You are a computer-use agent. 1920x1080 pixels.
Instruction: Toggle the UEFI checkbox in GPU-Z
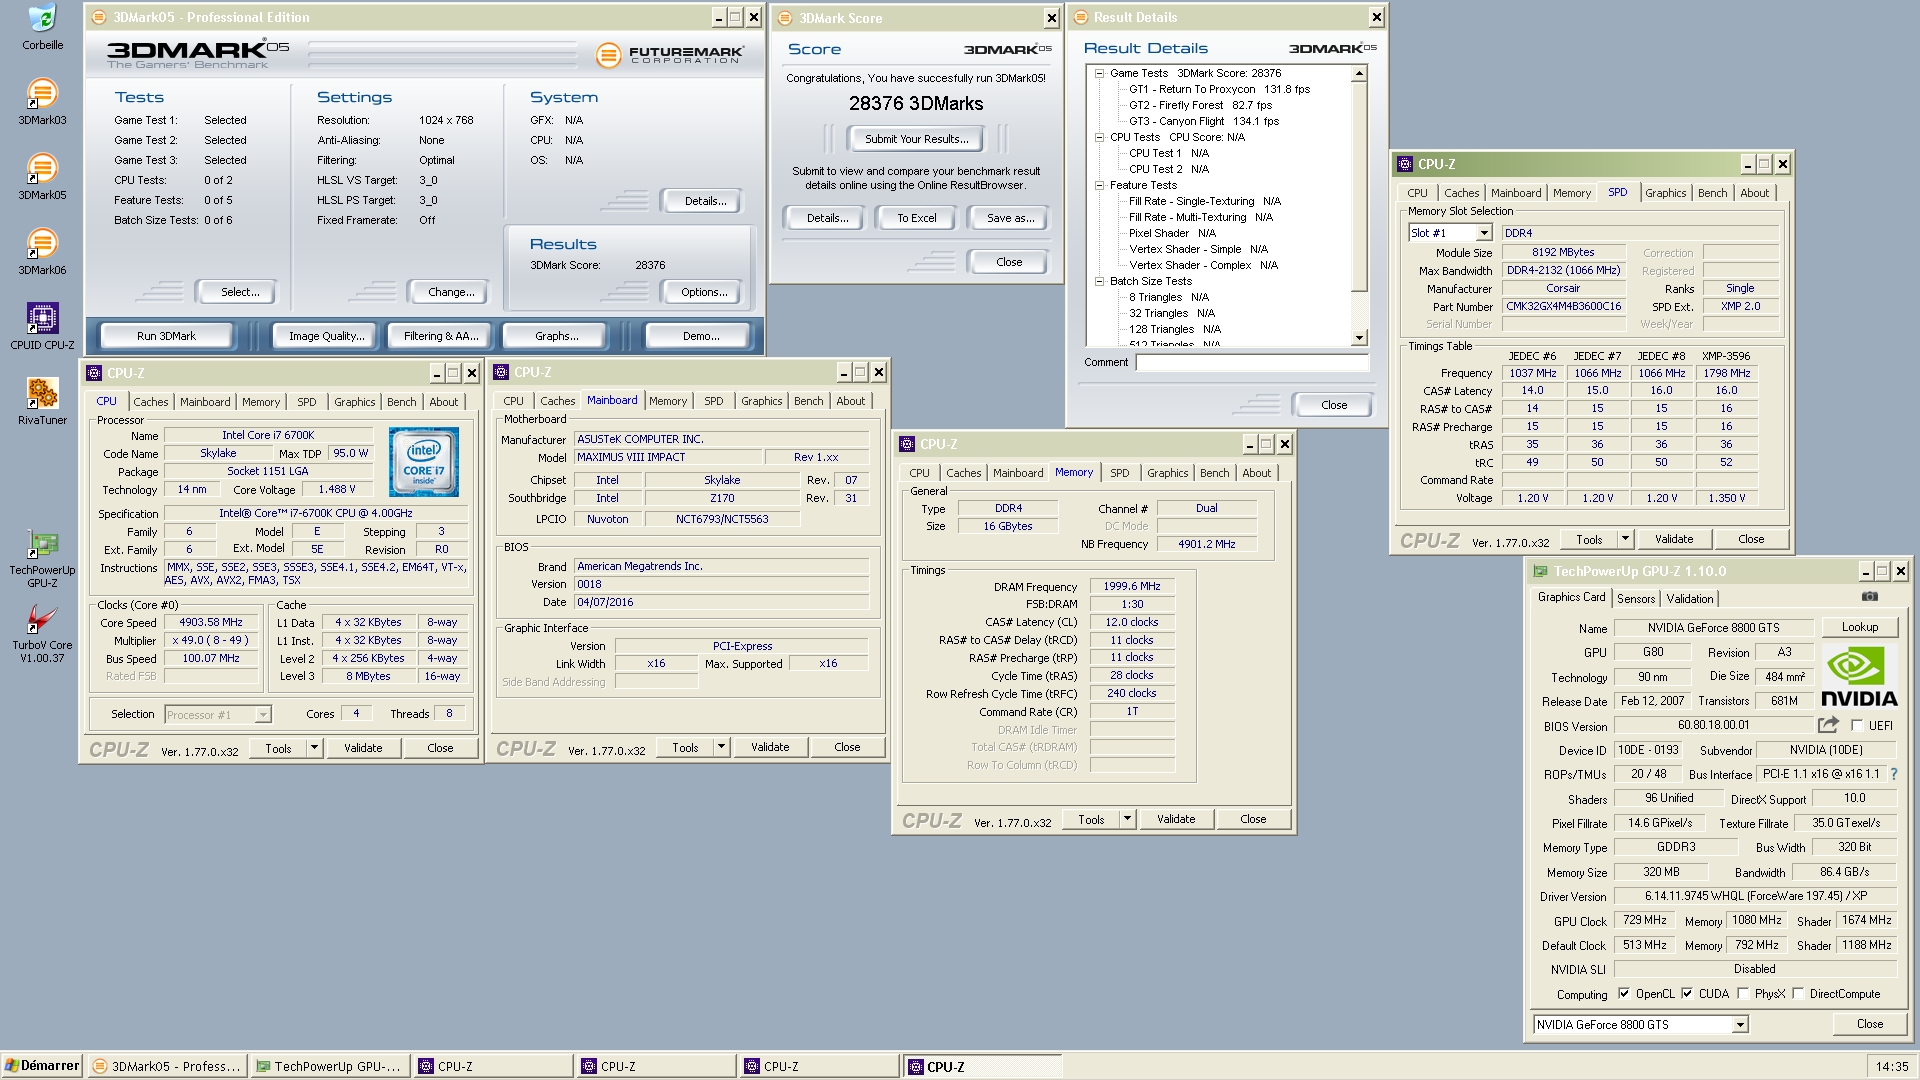pyautogui.click(x=1857, y=726)
